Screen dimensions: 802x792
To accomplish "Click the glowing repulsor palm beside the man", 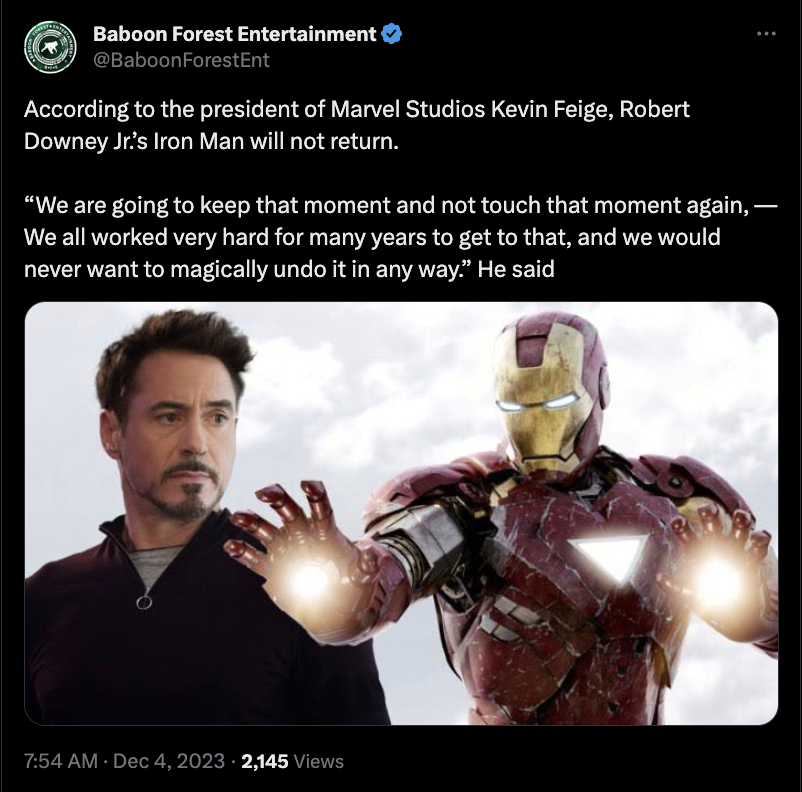I will (306, 577).
